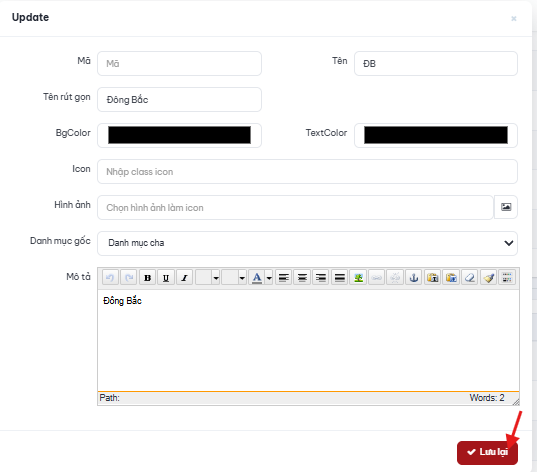Click the Lưu lại save button
537x472 pixels.
pyautogui.click(x=487, y=452)
